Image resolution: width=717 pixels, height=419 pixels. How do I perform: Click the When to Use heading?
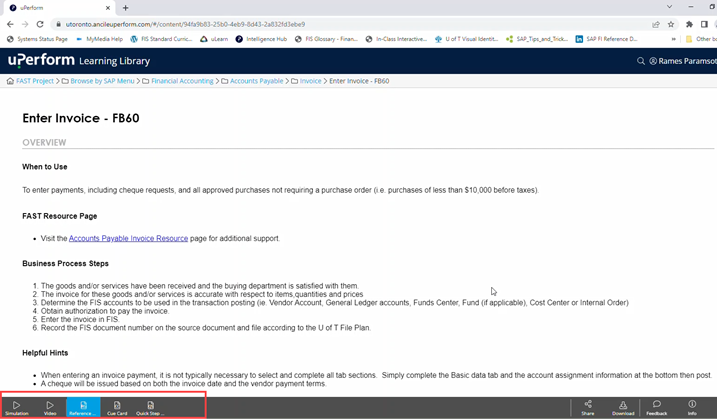click(45, 167)
